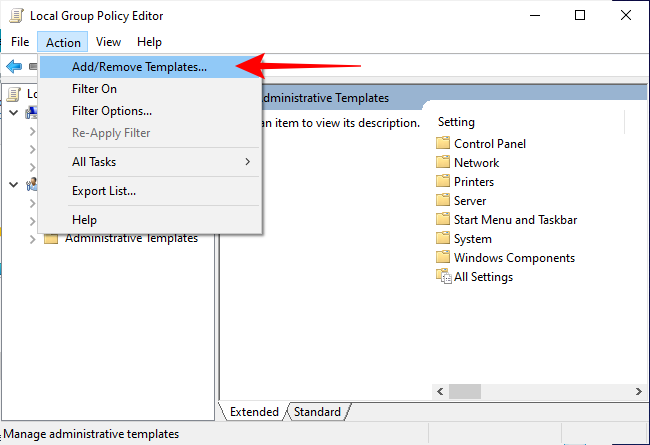This screenshot has width=650, height=445.
Task: Open the File menu
Action: point(20,42)
